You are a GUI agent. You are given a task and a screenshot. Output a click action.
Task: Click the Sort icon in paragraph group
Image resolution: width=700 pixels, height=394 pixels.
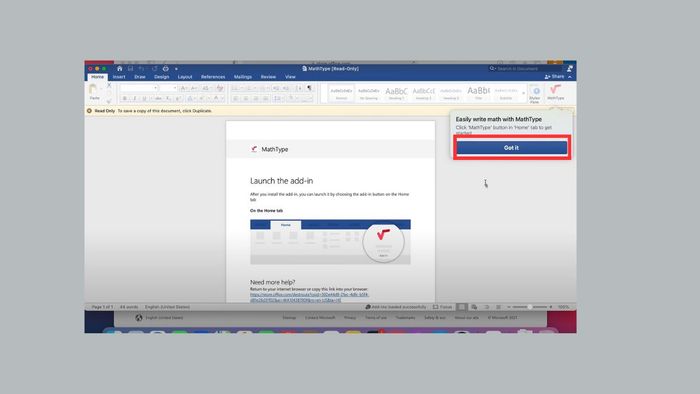click(300, 88)
